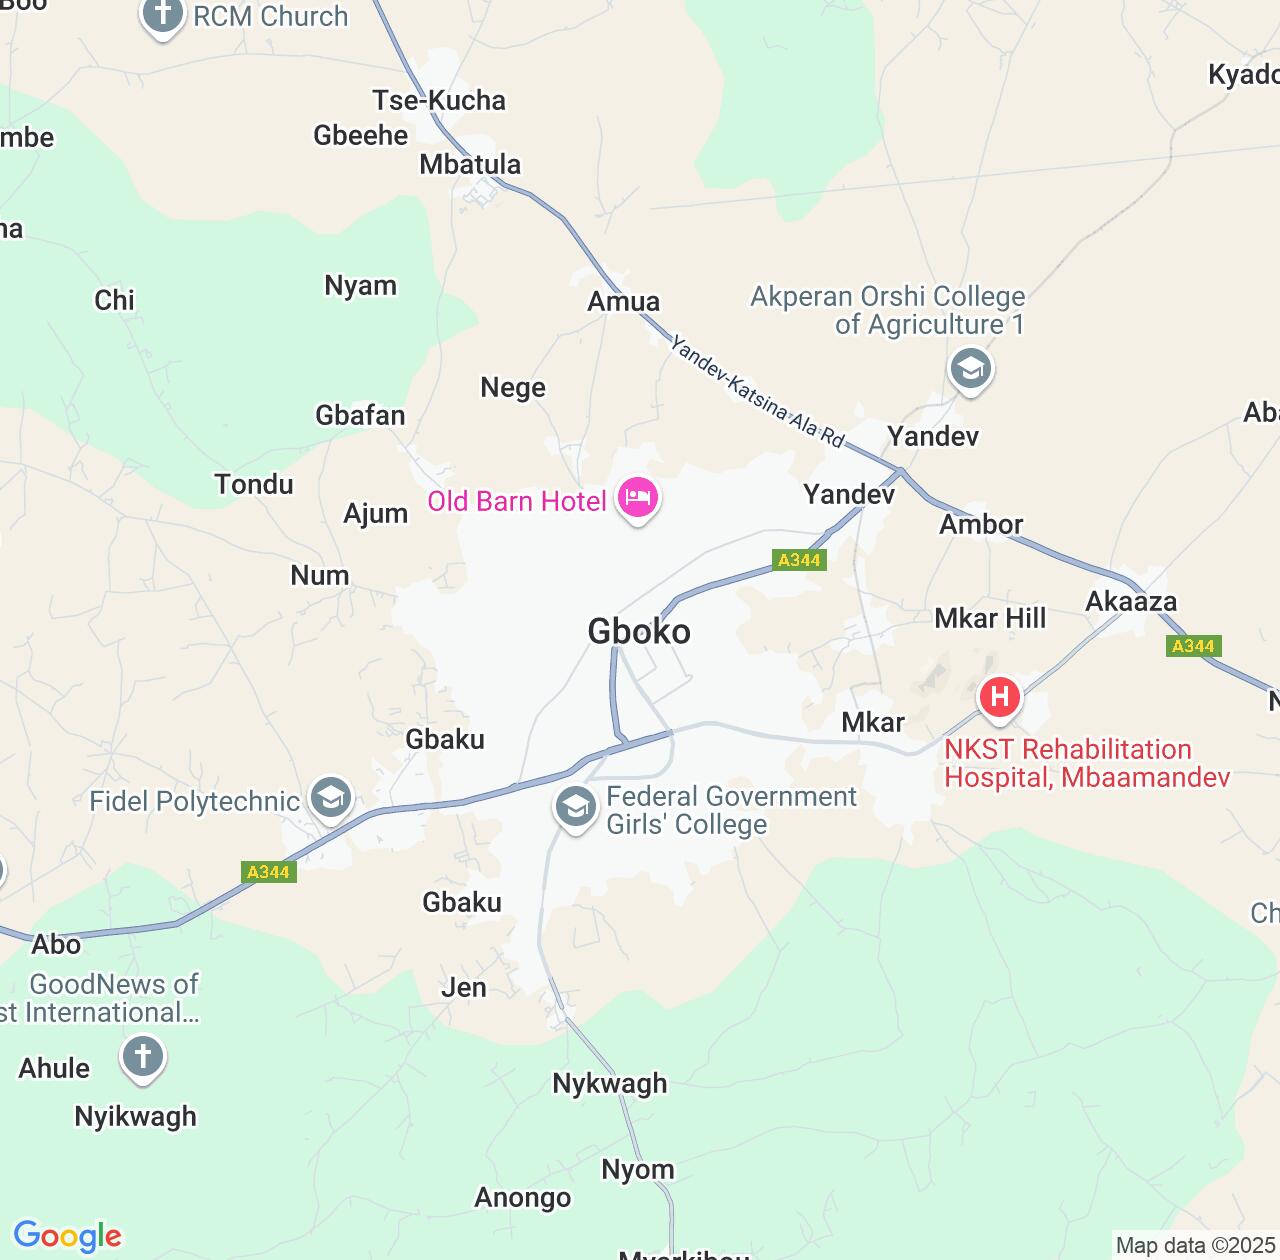Select the Gboko city label
This screenshot has height=1260, width=1280.
[639, 631]
